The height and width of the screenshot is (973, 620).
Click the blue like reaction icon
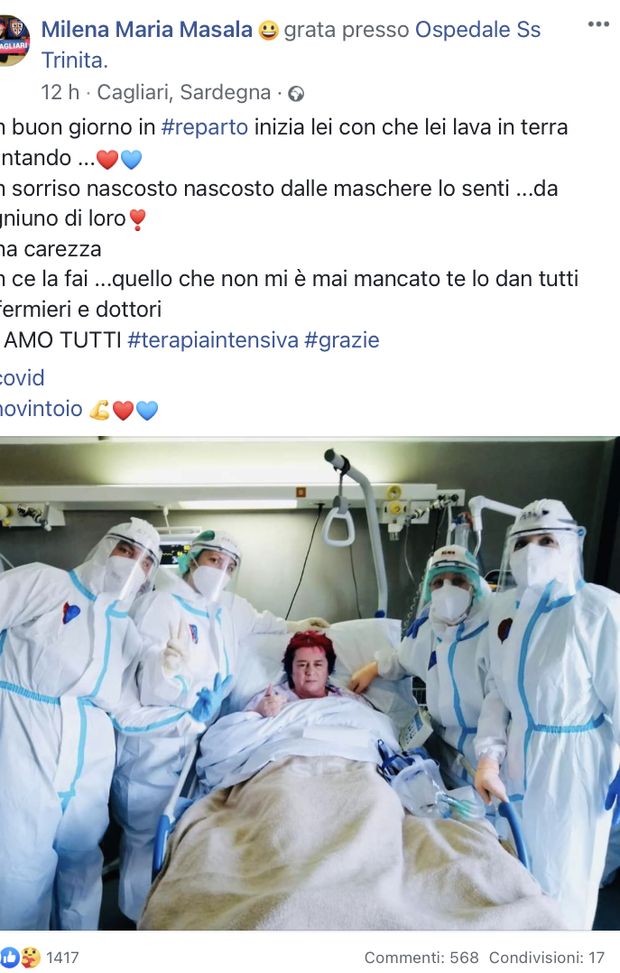pyautogui.click(x=9, y=957)
